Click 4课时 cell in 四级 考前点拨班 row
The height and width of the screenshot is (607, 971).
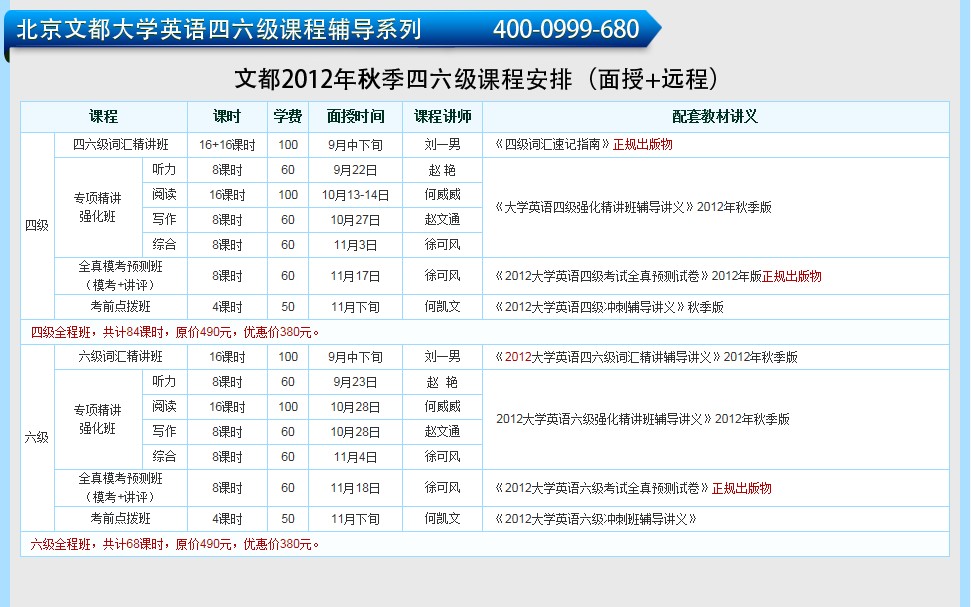point(227,307)
